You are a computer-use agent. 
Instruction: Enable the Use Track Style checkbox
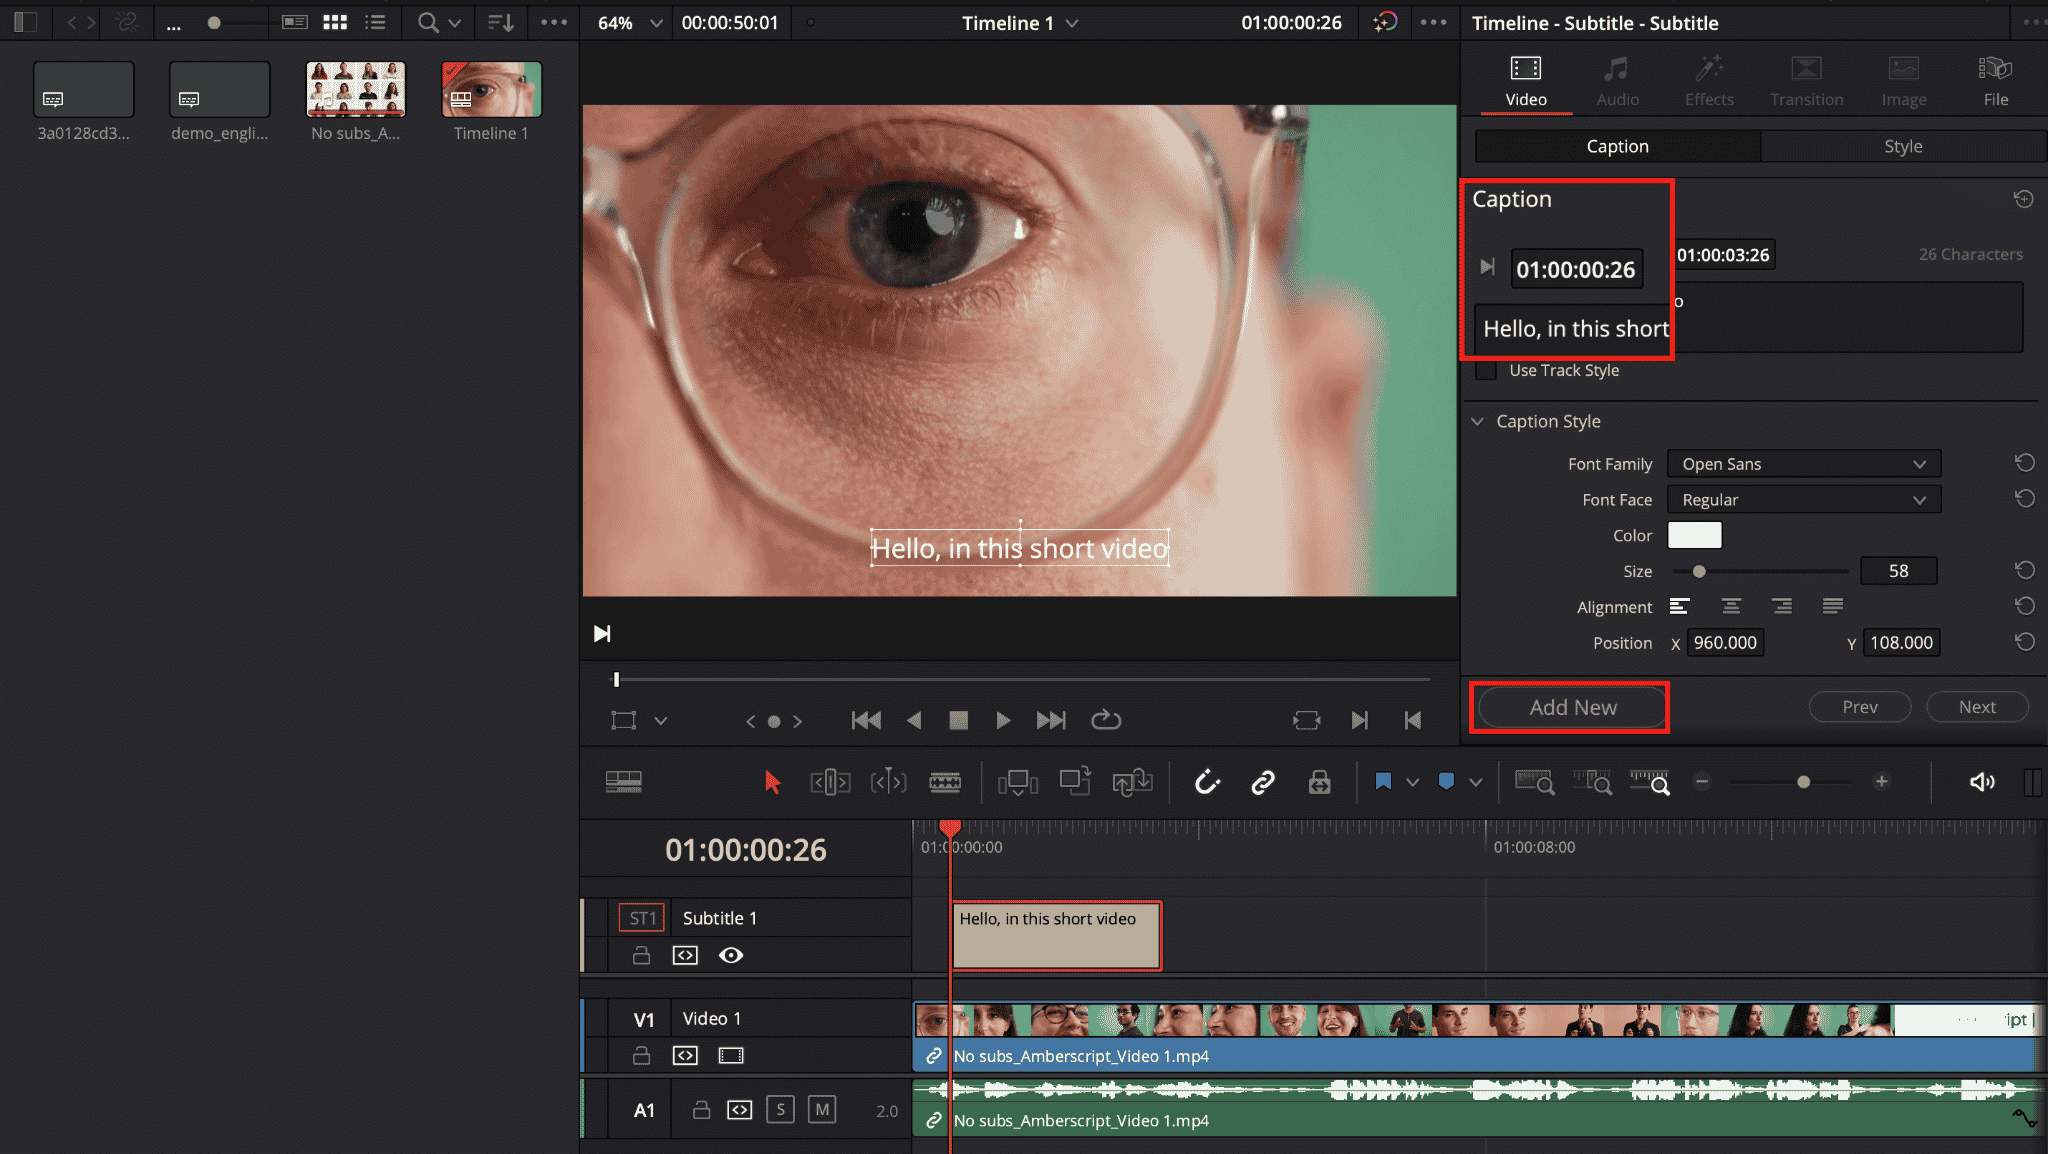pyautogui.click(x=1487, y=371)
